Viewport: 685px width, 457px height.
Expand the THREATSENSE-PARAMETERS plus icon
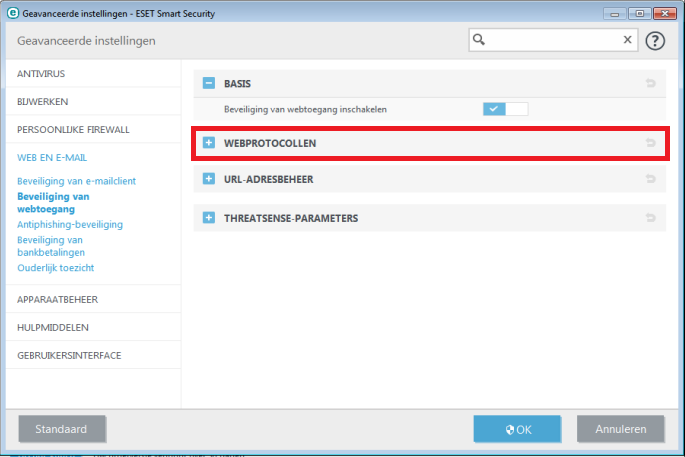coord(209,218)
